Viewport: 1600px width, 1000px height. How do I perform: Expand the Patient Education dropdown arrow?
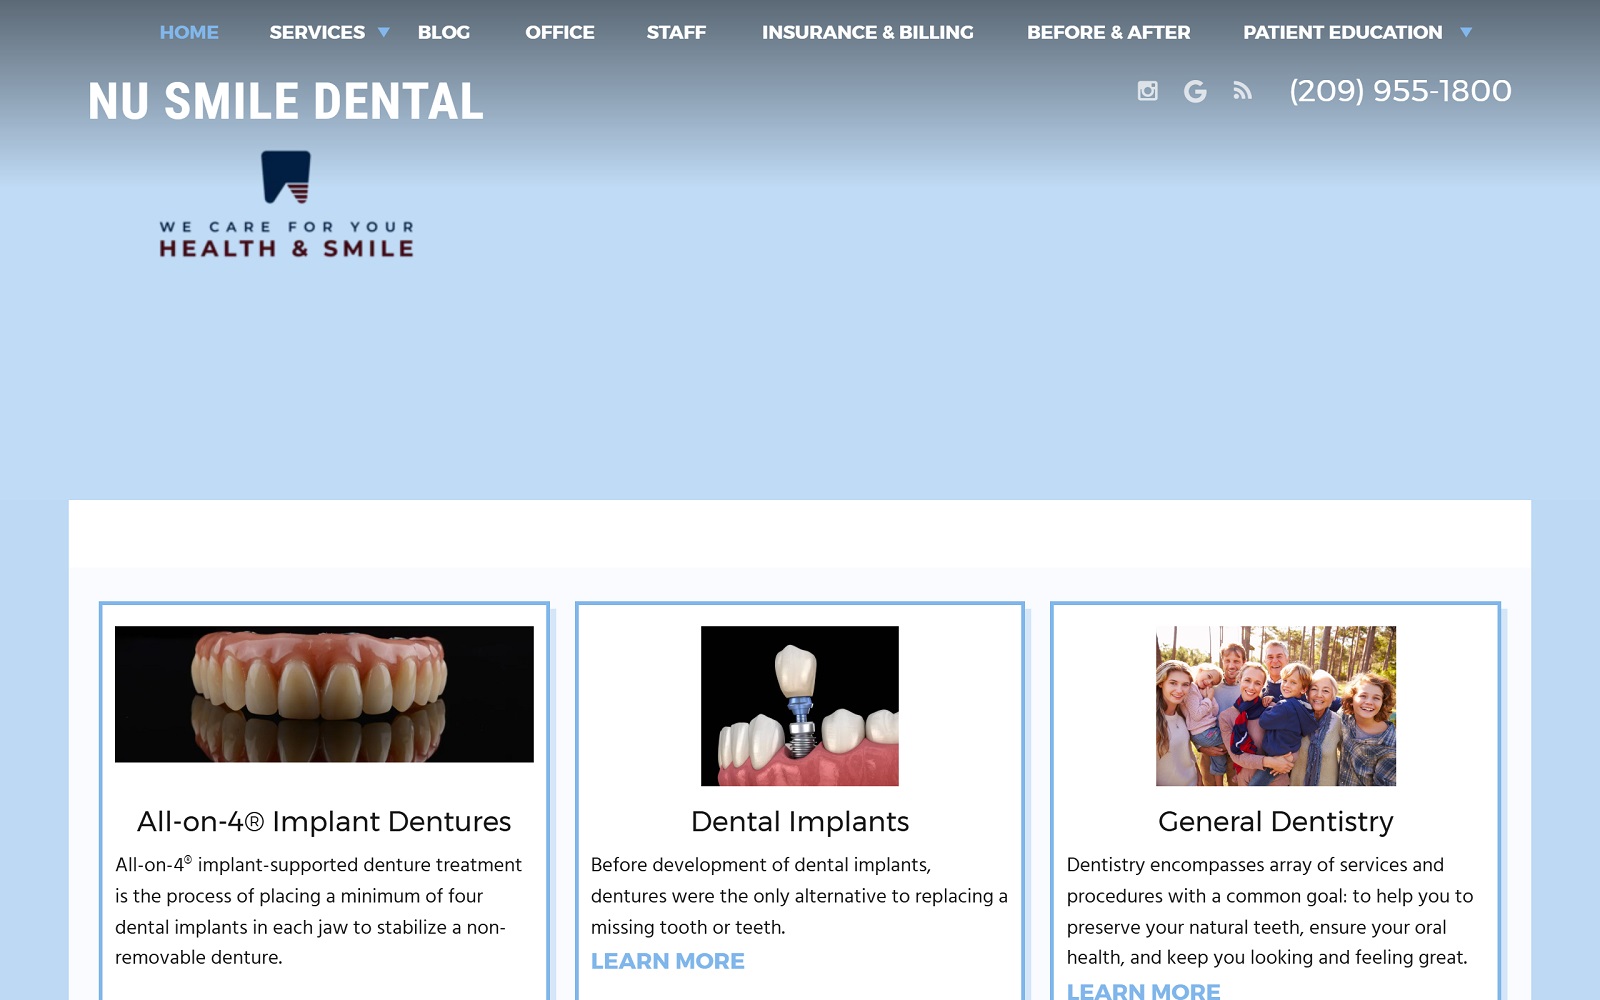[x=1466, y=33]
